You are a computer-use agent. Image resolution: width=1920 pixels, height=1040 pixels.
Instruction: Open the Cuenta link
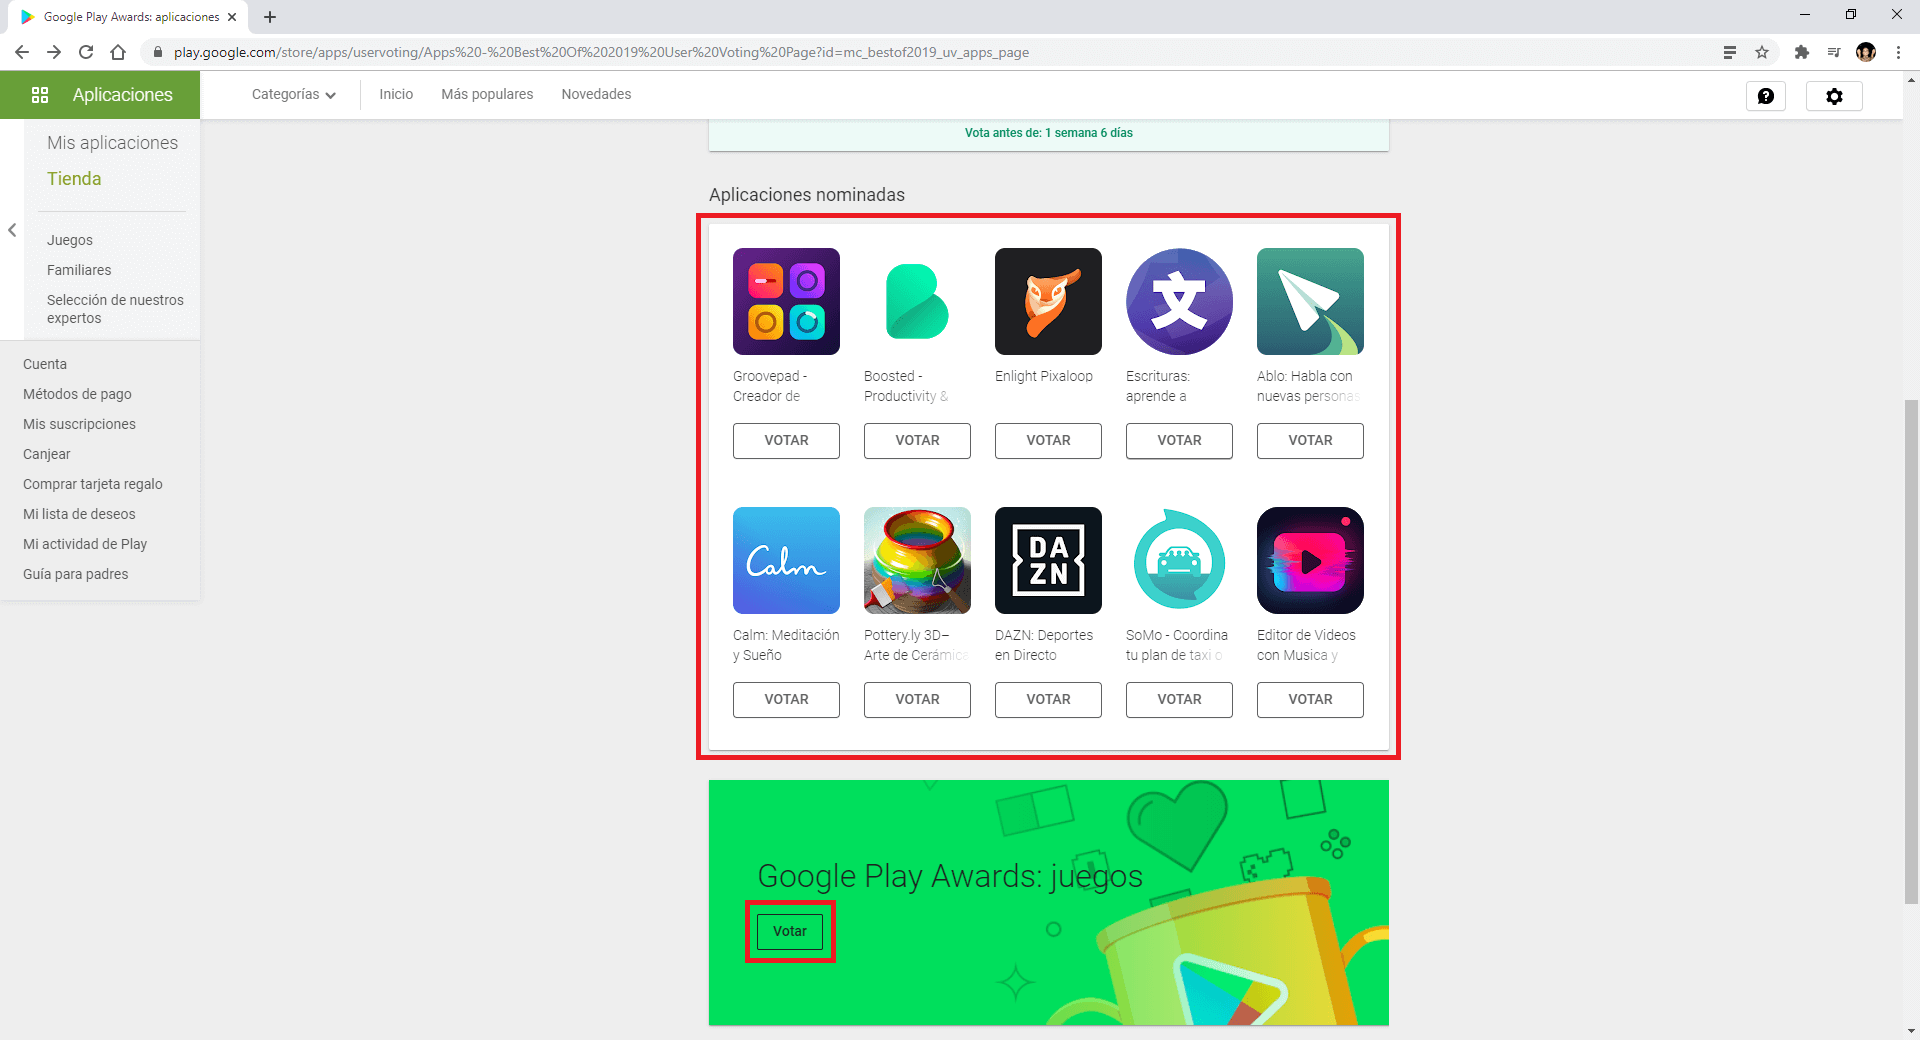pyautogui.click(x=45, y=364)
